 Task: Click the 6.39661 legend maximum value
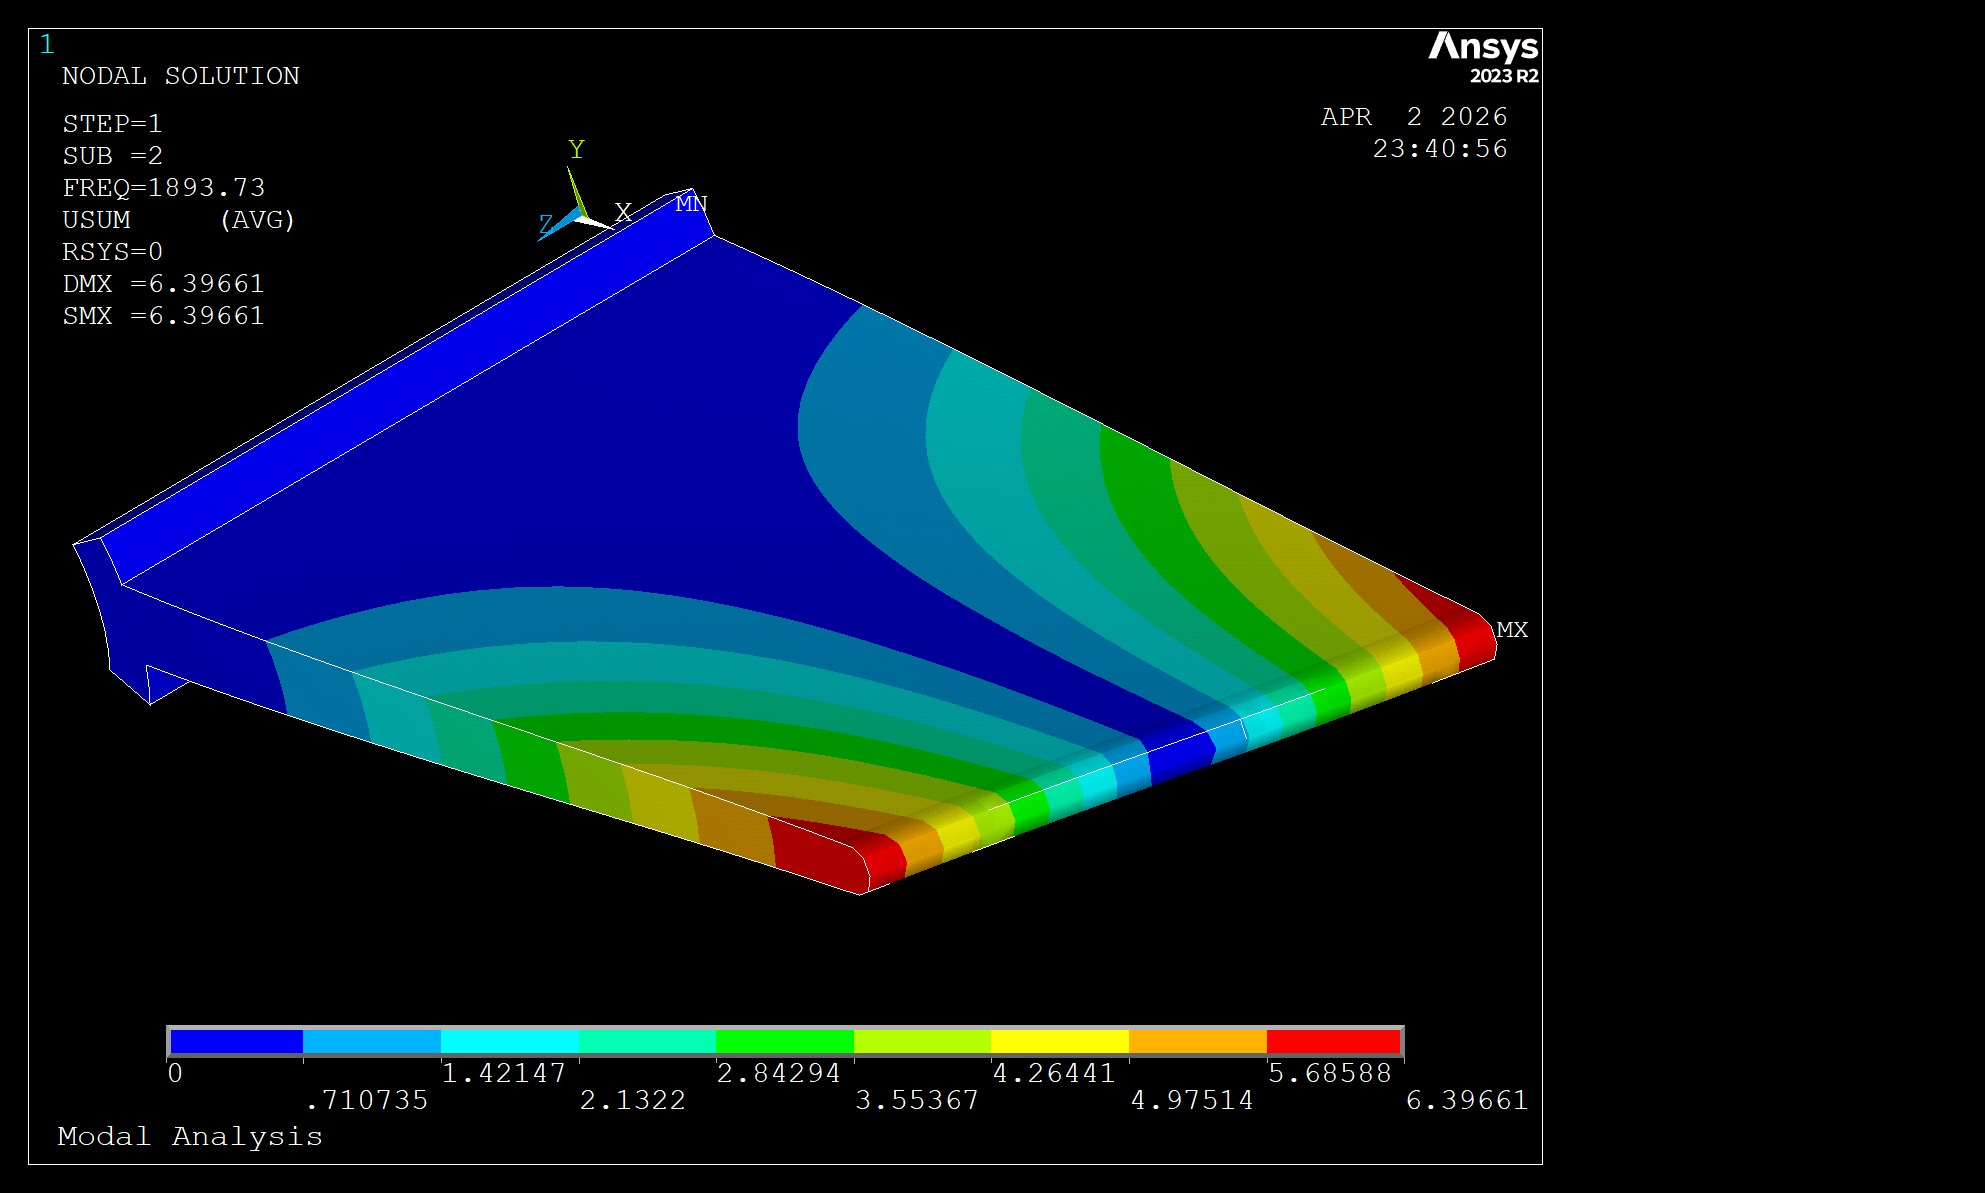click(1466, 1100)
